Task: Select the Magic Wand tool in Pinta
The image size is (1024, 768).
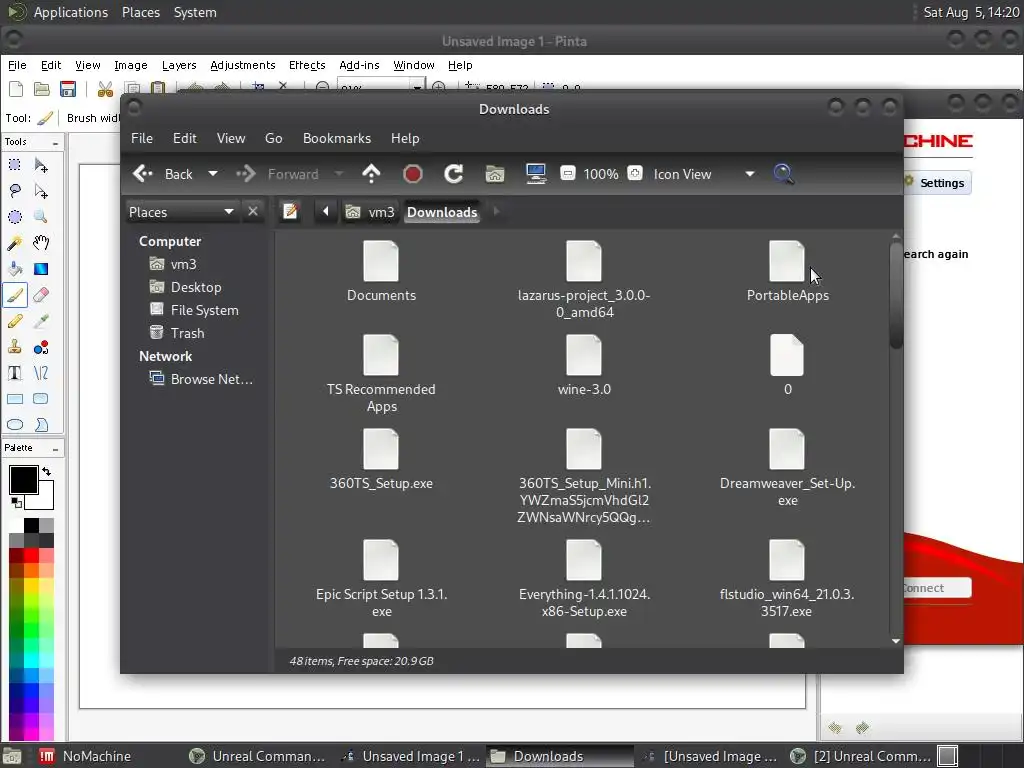Action: (x=14, y=243)
